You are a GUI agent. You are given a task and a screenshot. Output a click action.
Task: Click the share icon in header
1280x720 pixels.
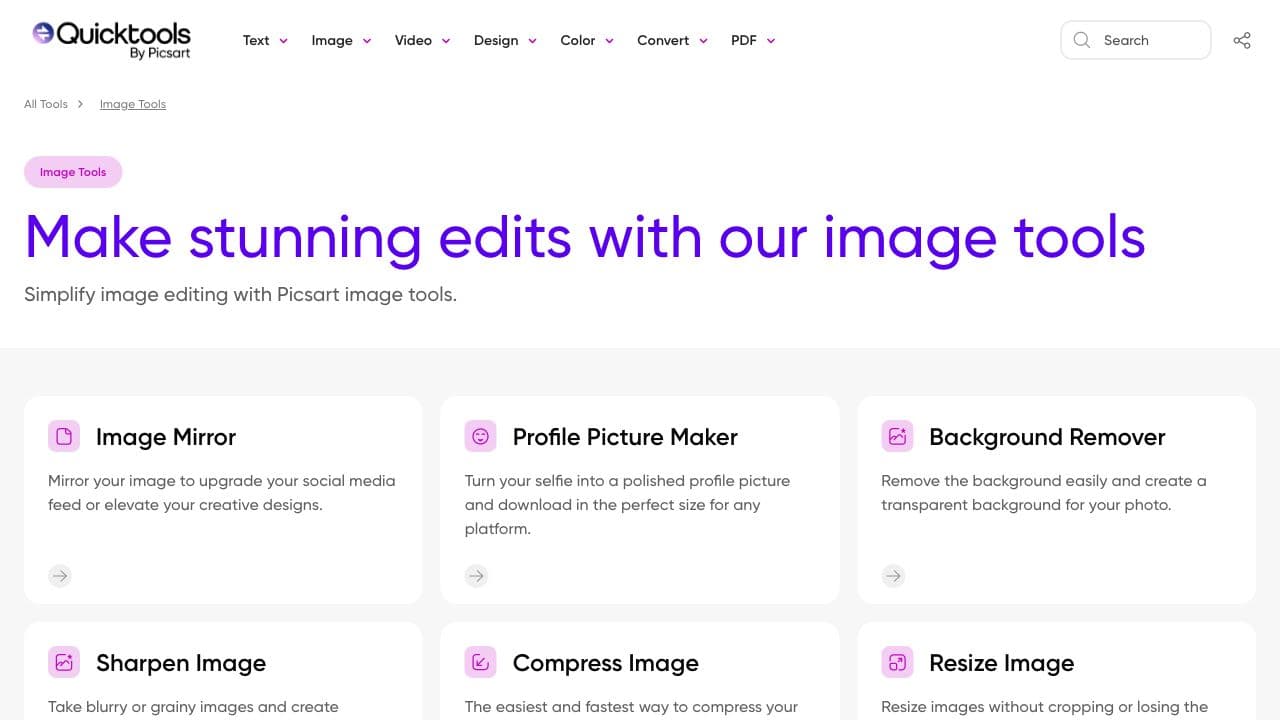pos(1242,40)
